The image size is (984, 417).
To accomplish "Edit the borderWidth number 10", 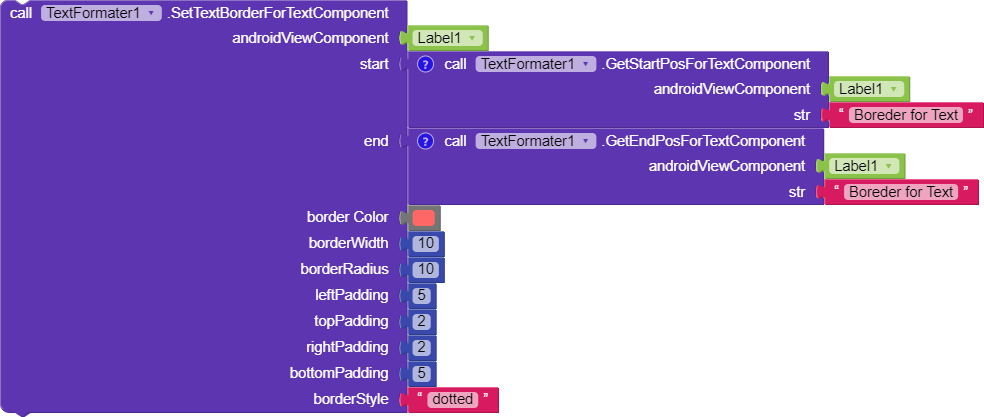I will (x=427, y=243).
